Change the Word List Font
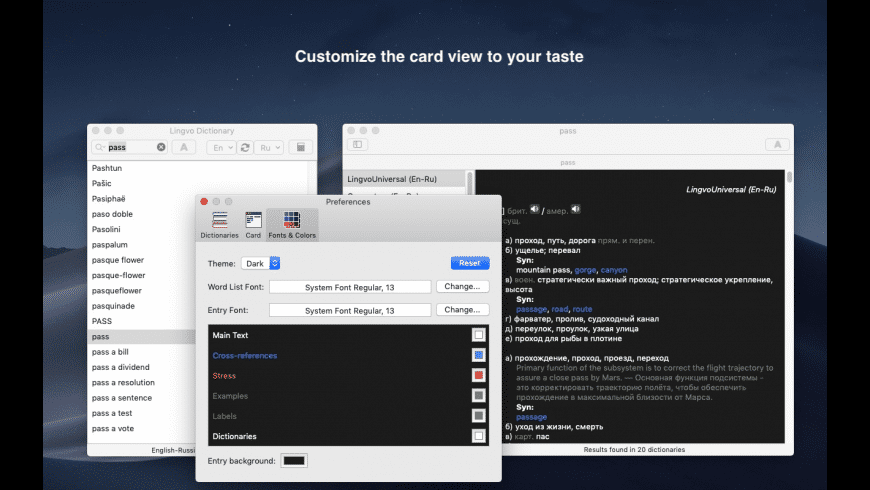The image size is (870, 490). (x=462, y=286)
